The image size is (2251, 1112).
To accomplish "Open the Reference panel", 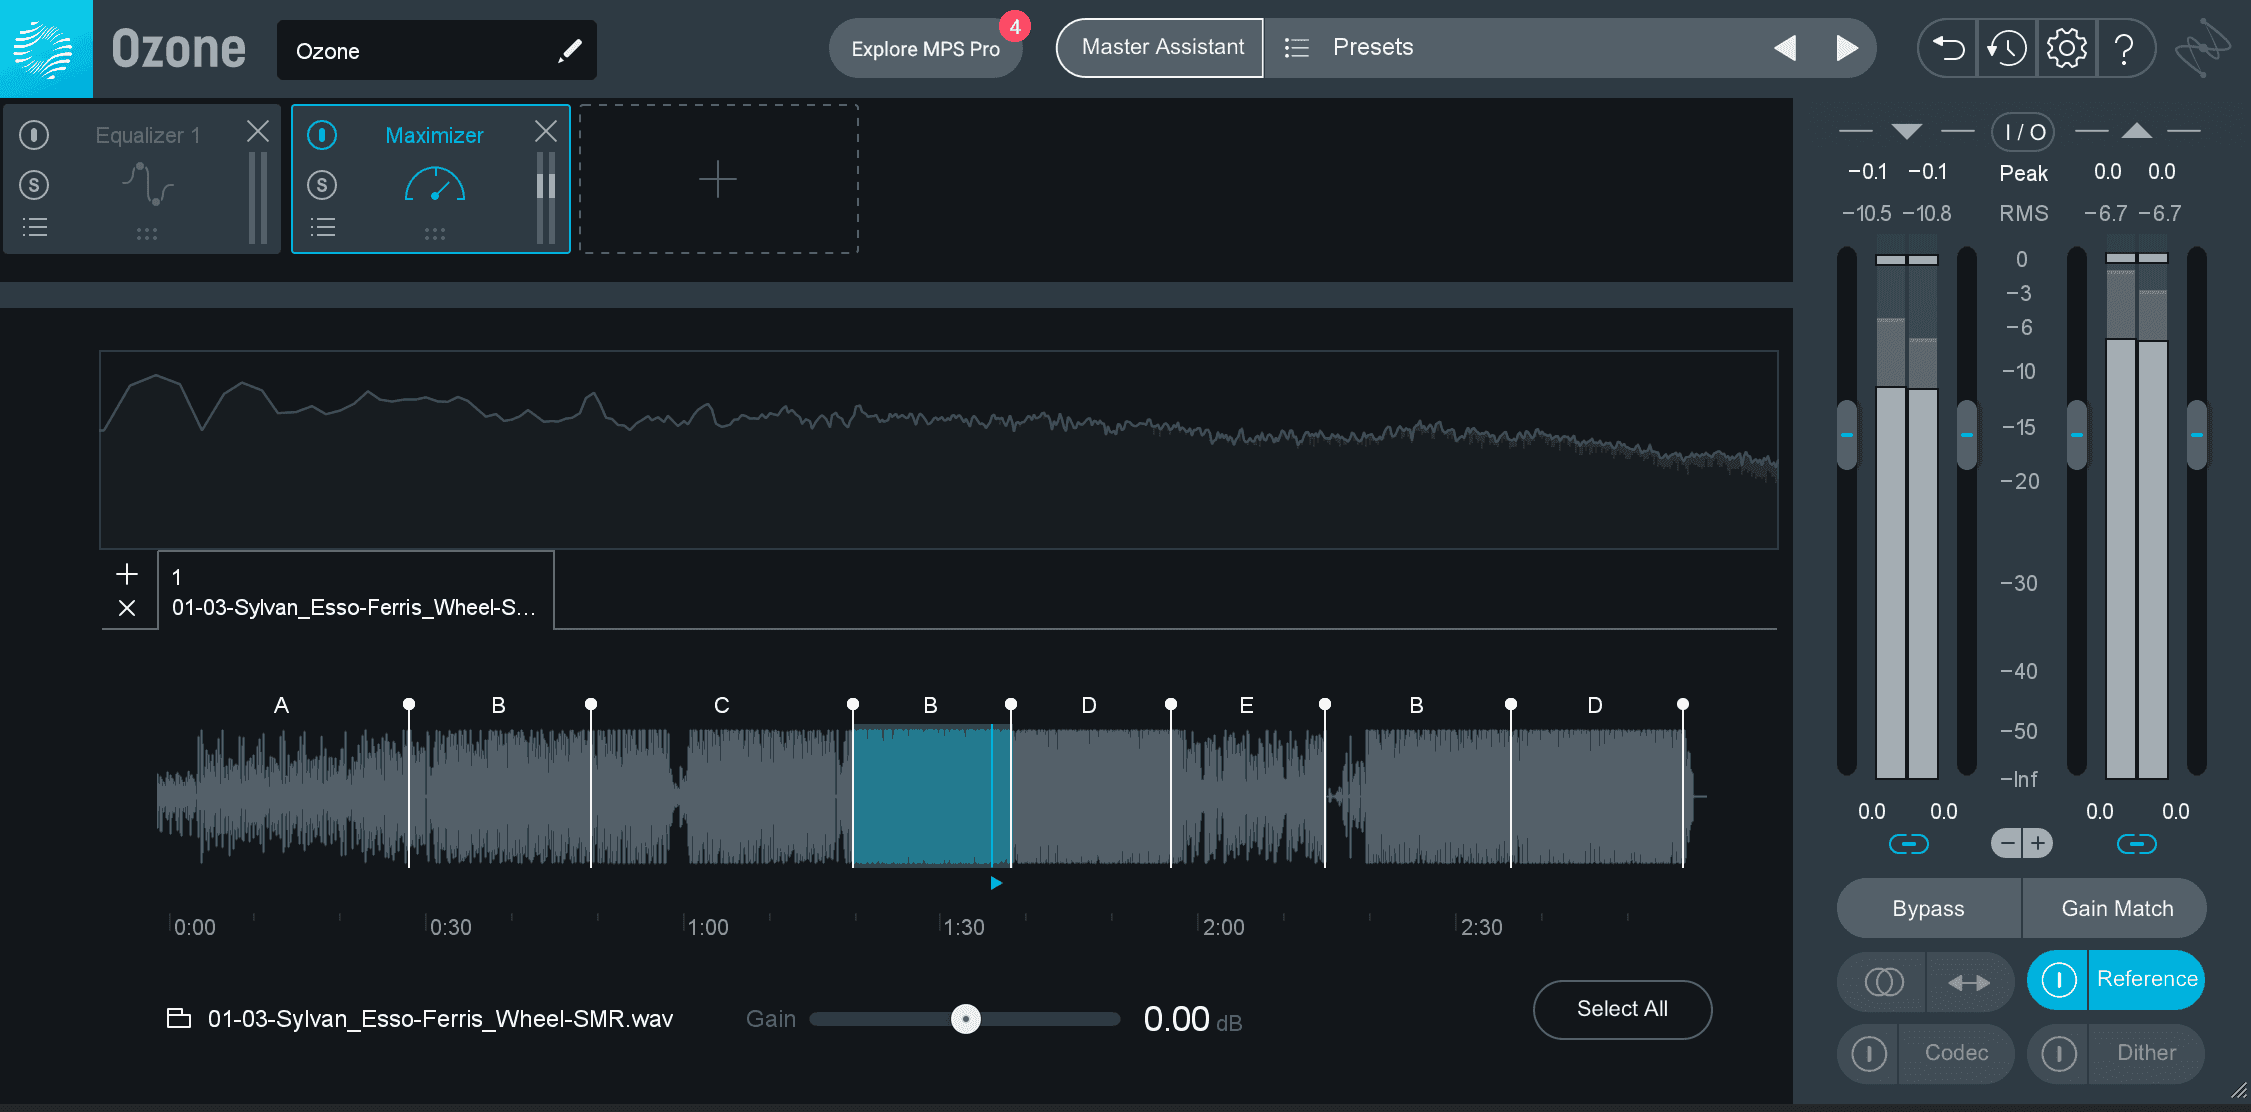I will click(2146, 979).
